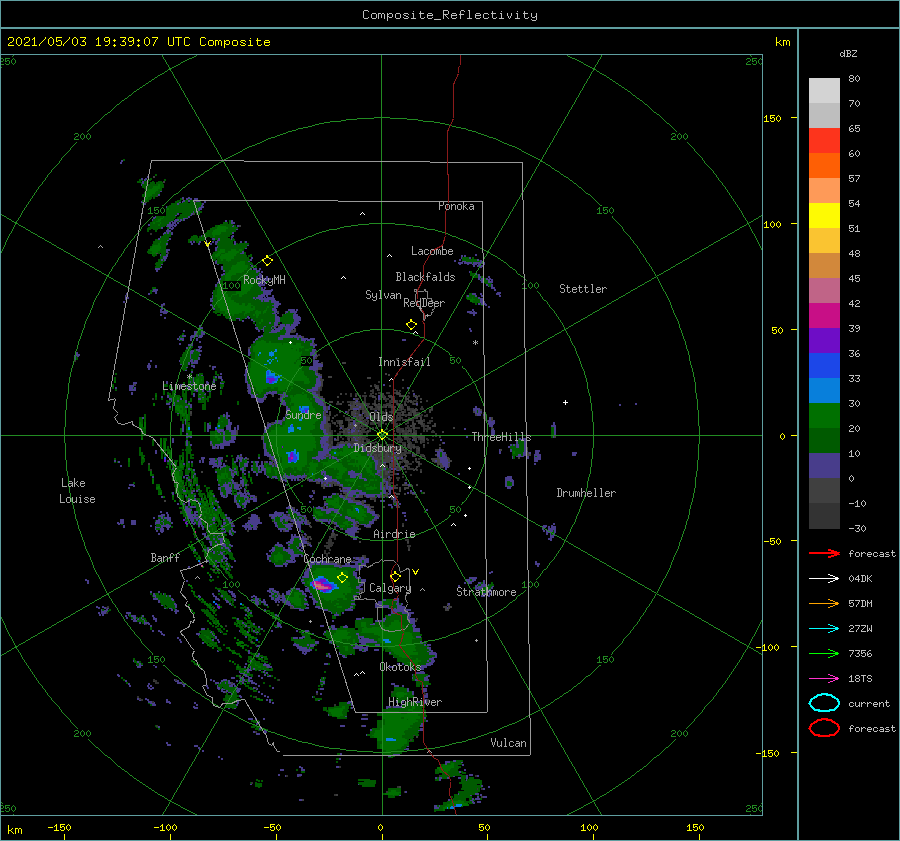The image size is (900, 841).
Task: Click the bright green swatch below 30 dBZ
Action: click(x=824, y=416)
